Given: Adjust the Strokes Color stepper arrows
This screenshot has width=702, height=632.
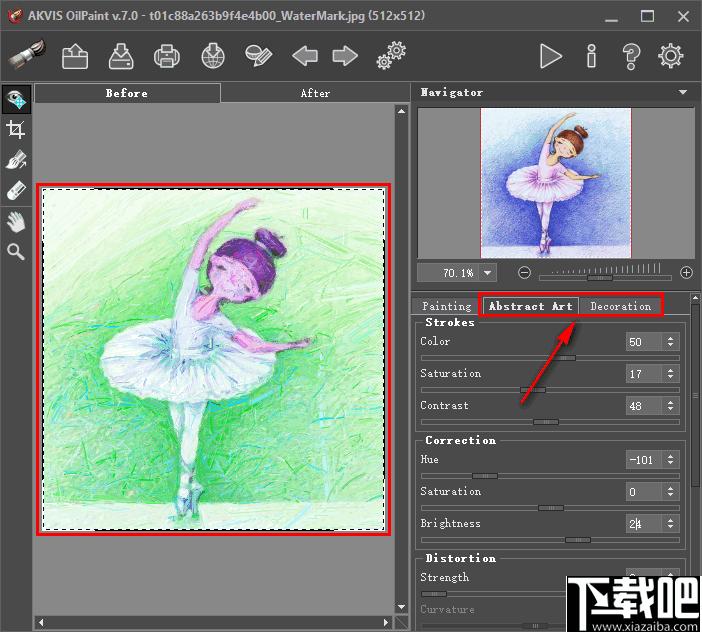Looking at the screenshot, I should (670, 342).
